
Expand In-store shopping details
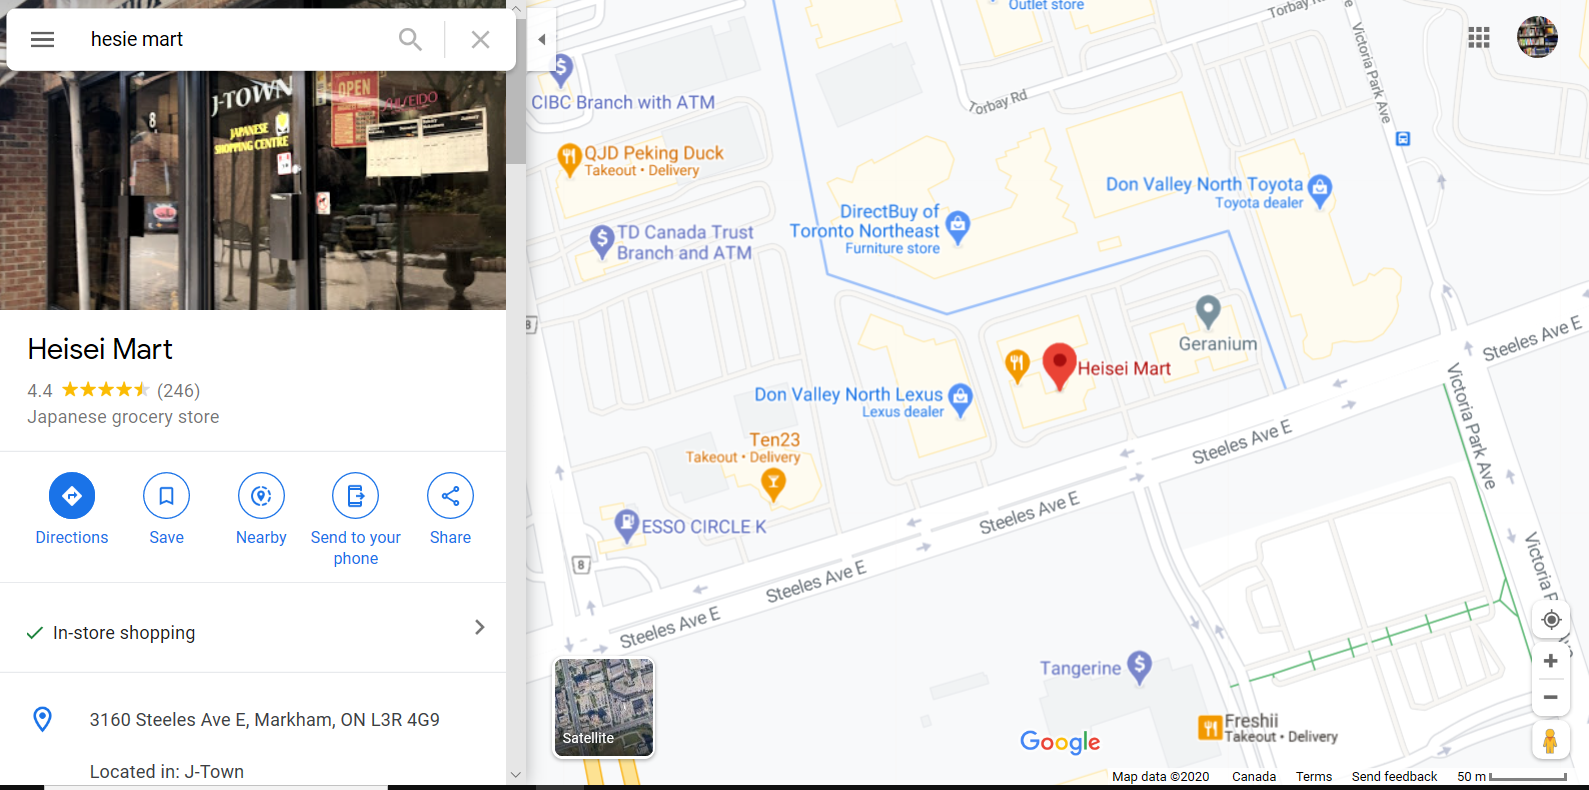[x=253, y=628]
